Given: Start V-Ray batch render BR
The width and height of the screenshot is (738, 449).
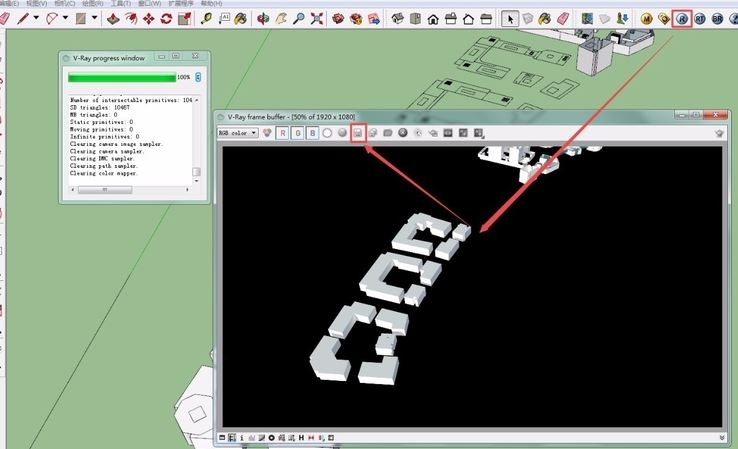Looking at the screenshot, I should pos(717,19).
